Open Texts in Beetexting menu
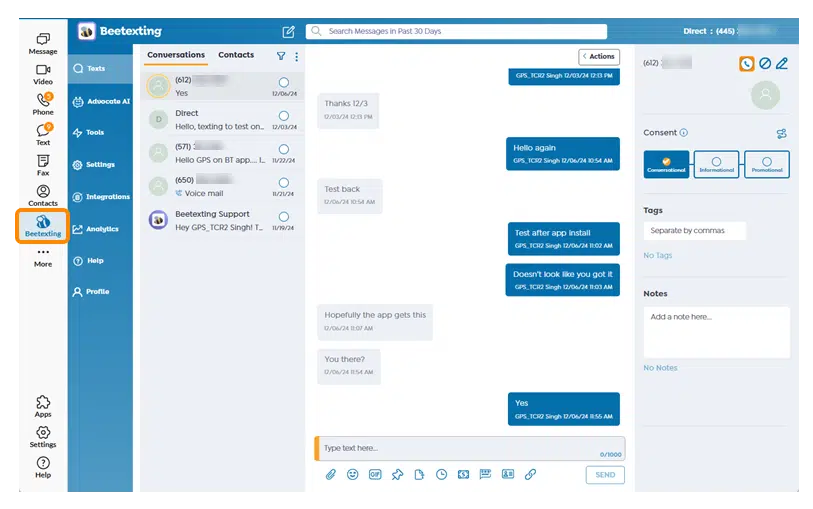The height and width of the screenshot is (509, 813). coord(100,68)
